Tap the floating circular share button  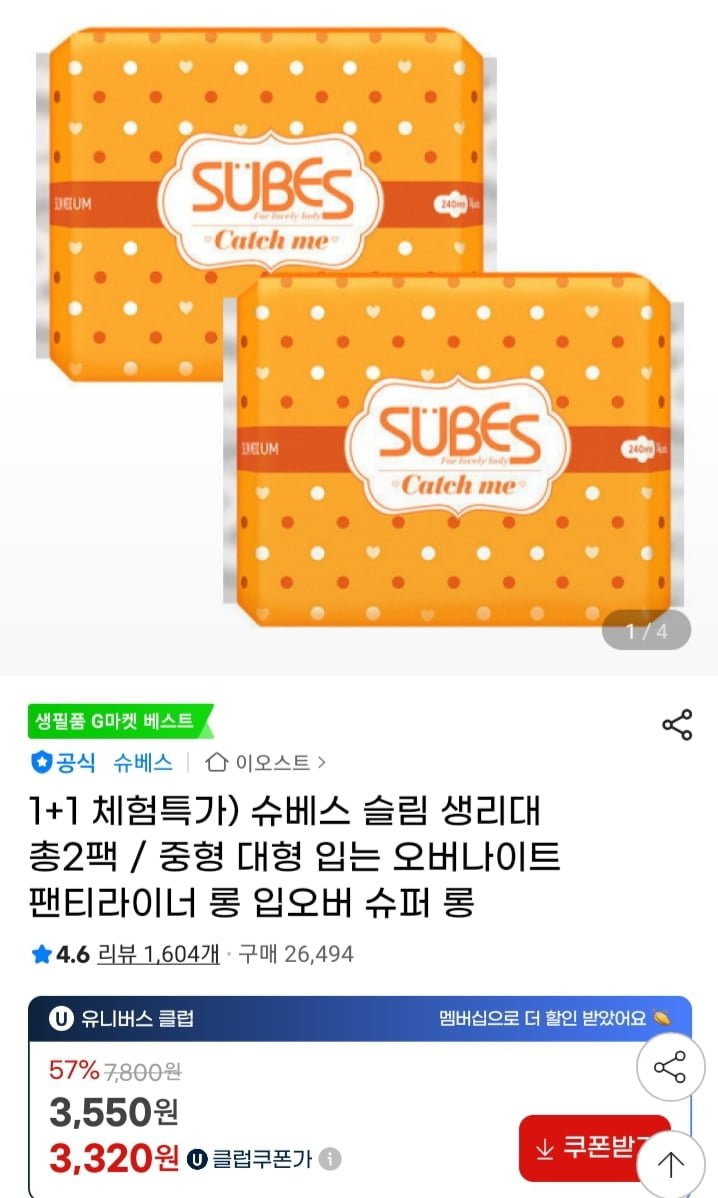coord(670,1067)
